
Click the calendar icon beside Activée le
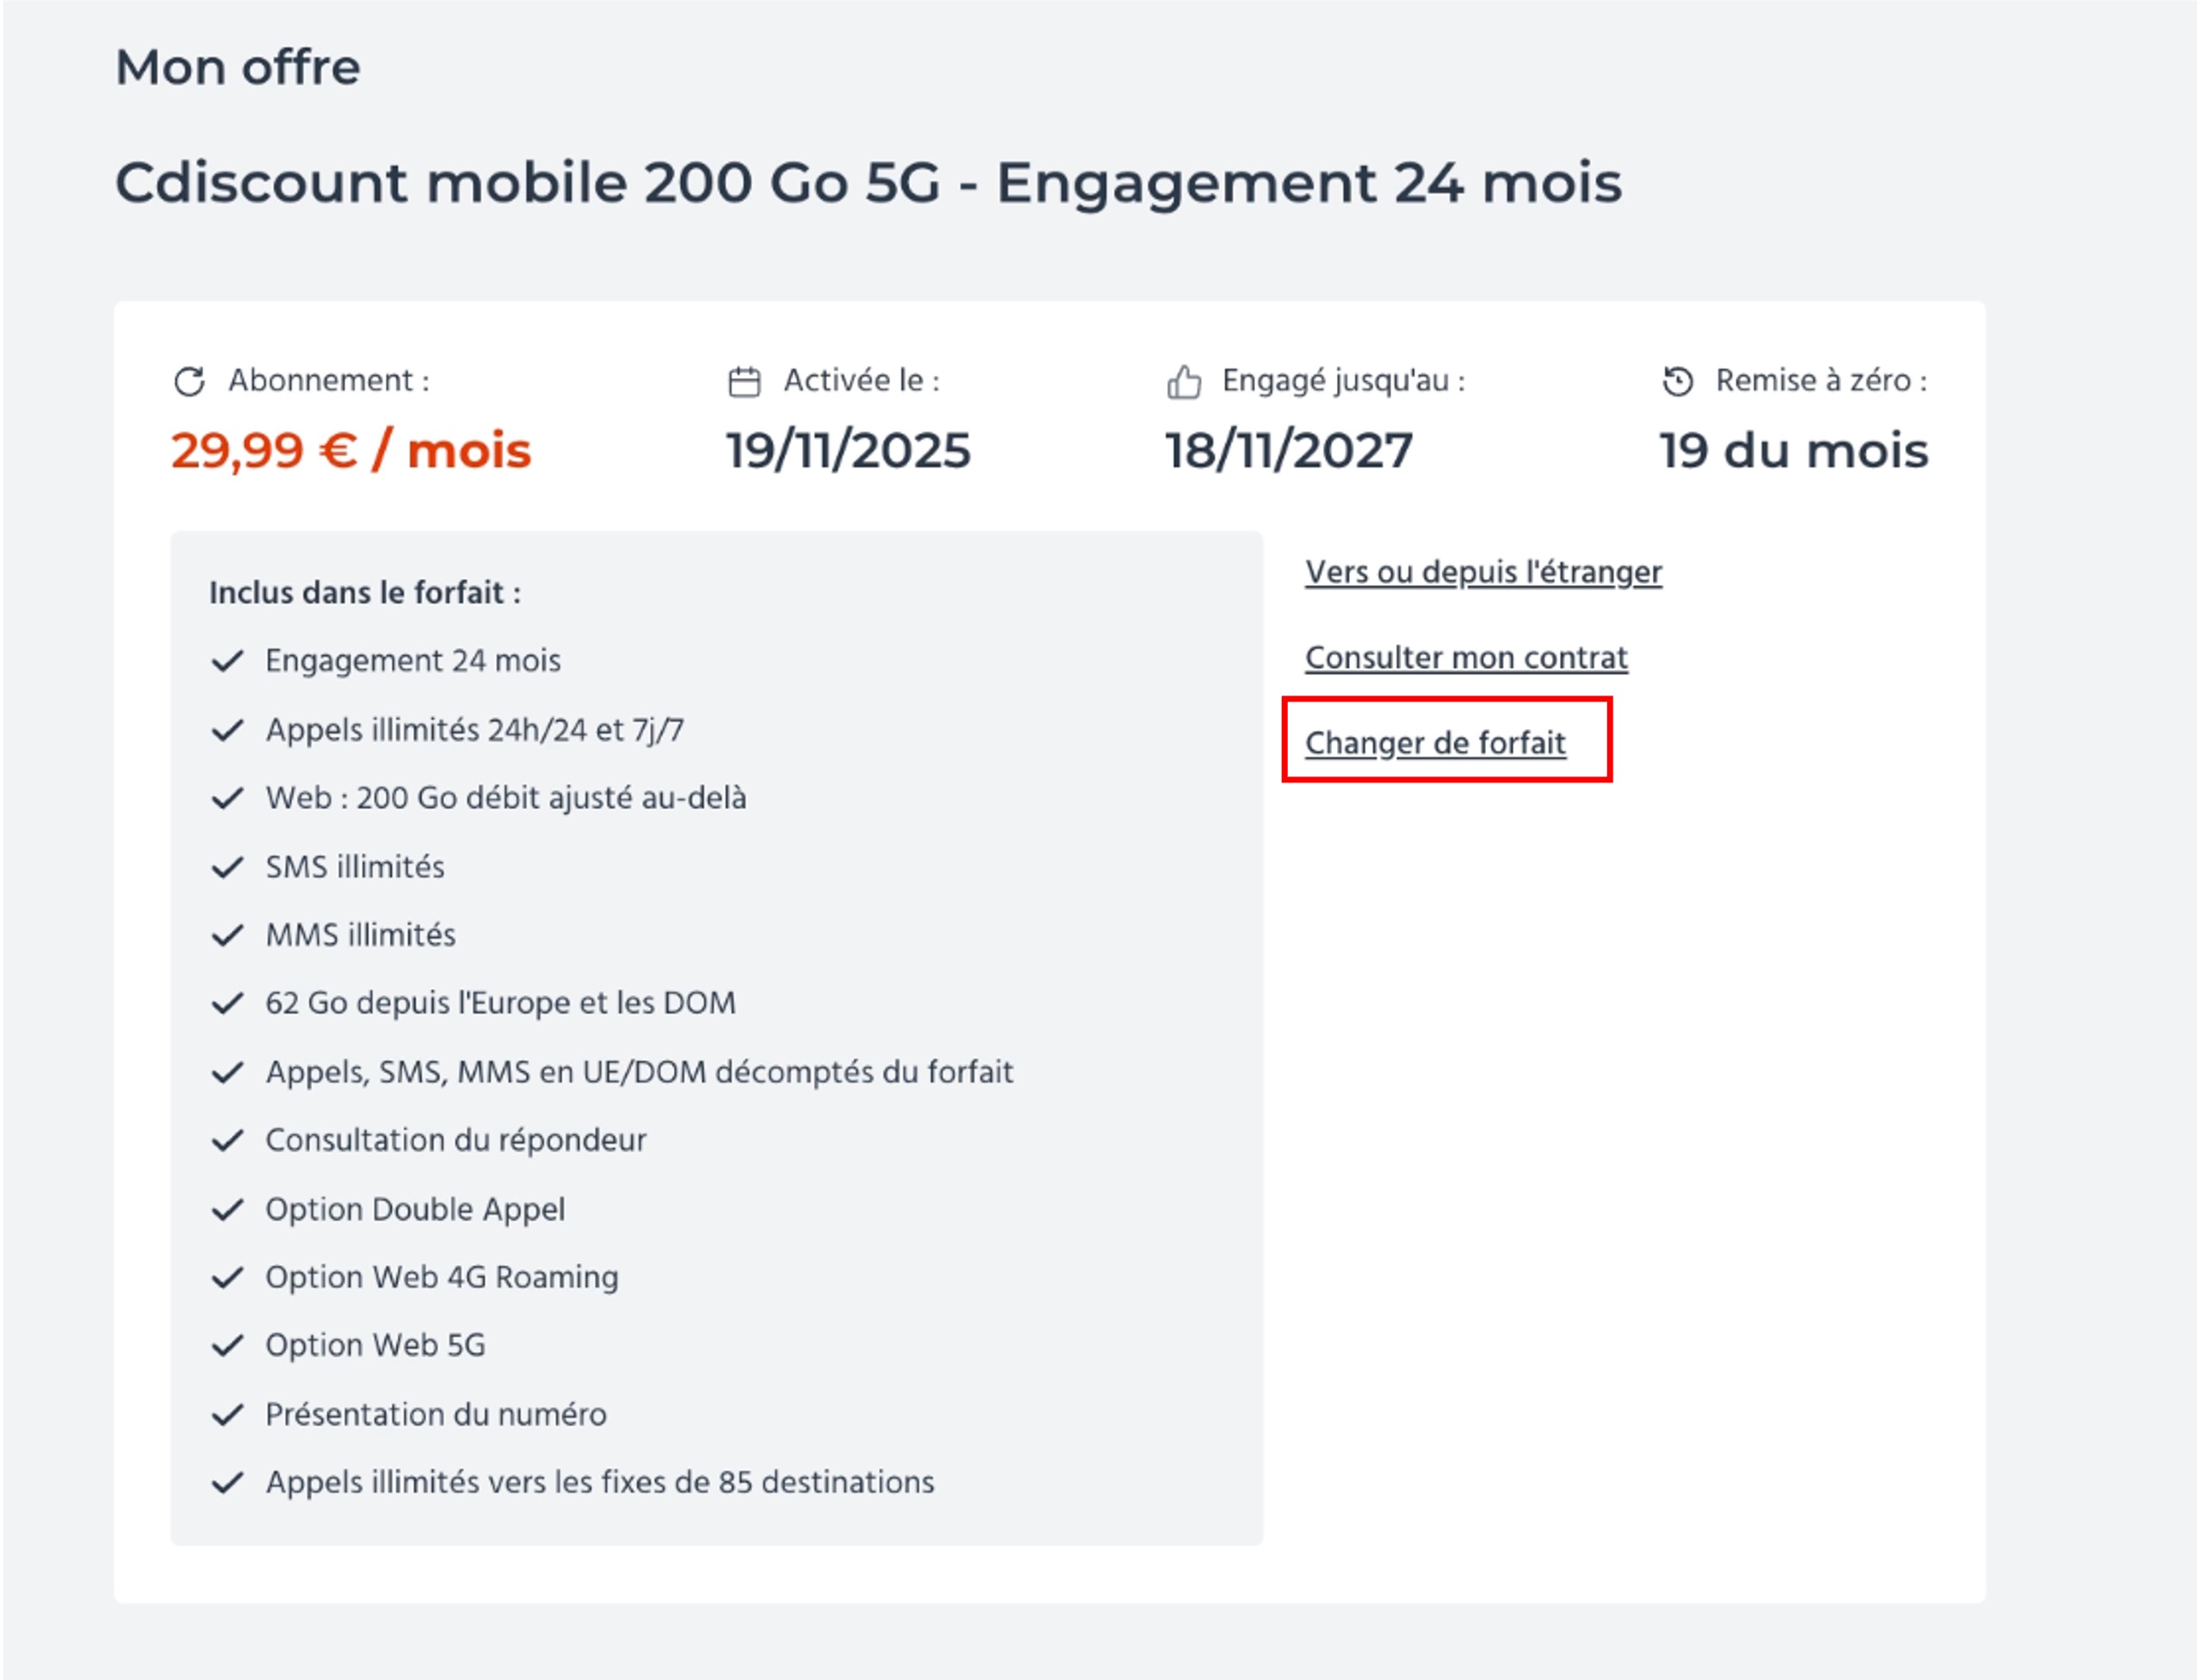click(x=744, y=382)
